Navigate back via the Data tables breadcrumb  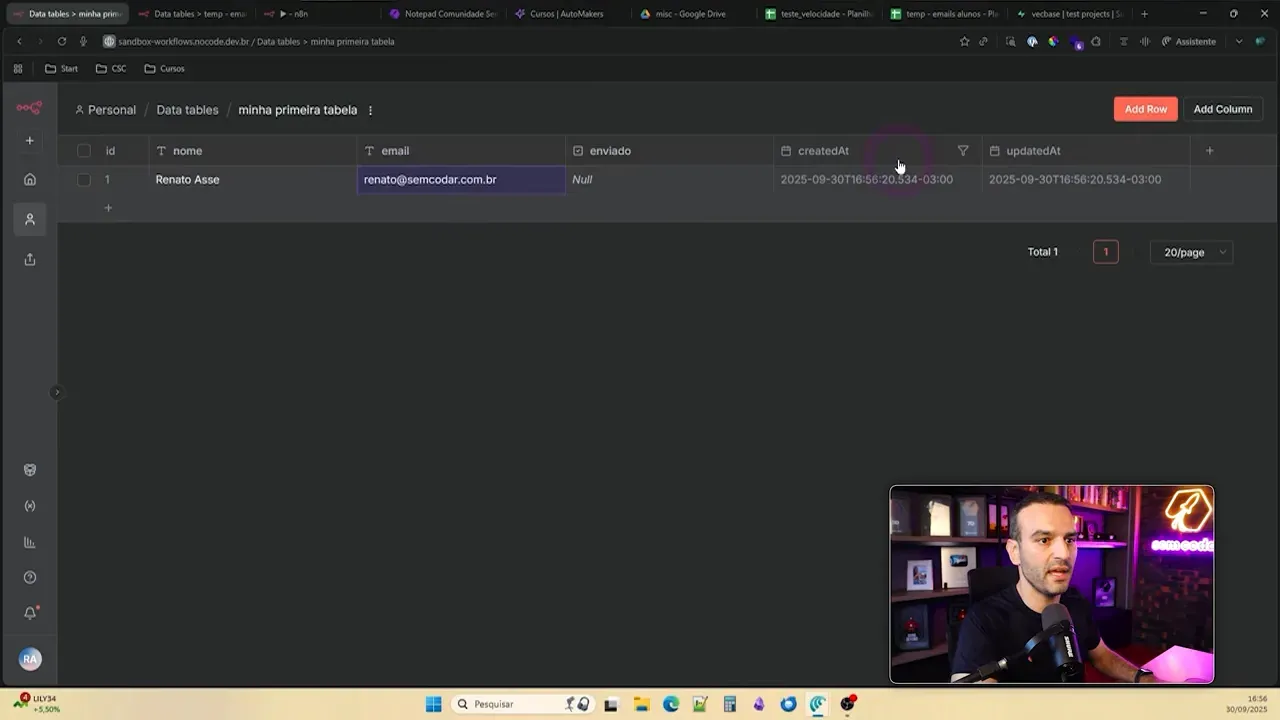(x=187, y=110)
